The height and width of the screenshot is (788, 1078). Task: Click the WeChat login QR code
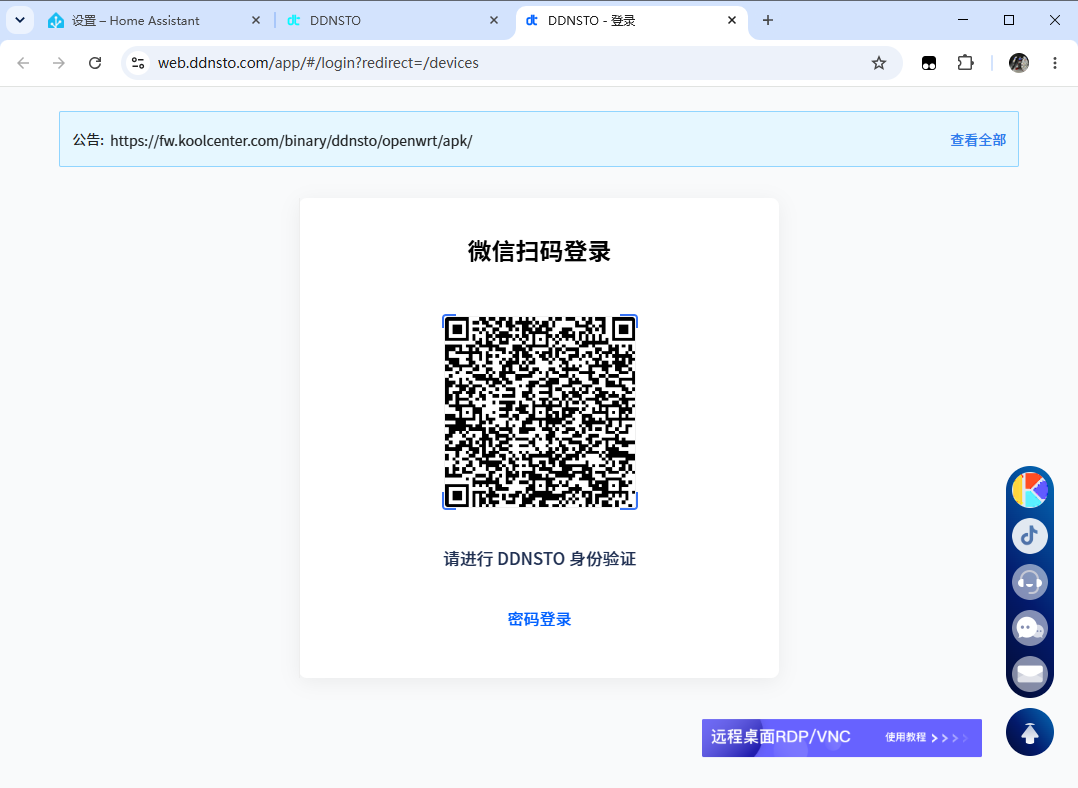tap(540, 412)
